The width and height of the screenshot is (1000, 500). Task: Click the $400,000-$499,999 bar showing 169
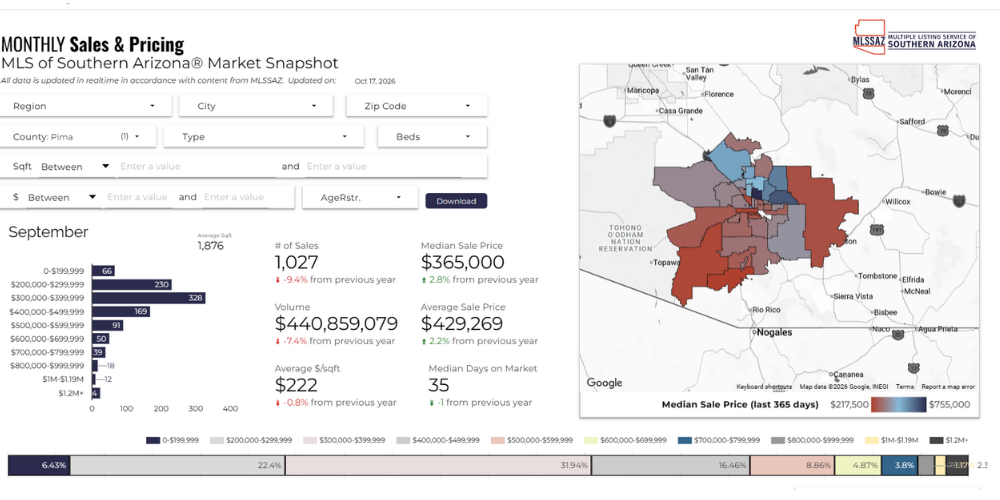pyautogui.click(x=121, y=312)
